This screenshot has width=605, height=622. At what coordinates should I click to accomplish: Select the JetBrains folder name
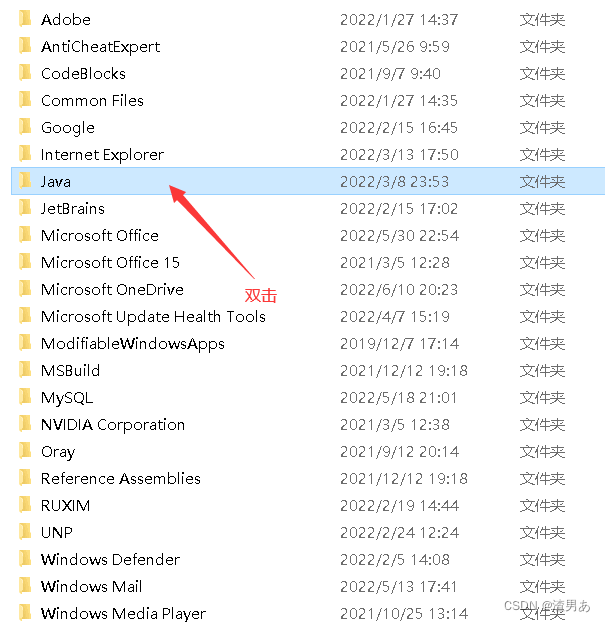(x=73, y=208)
